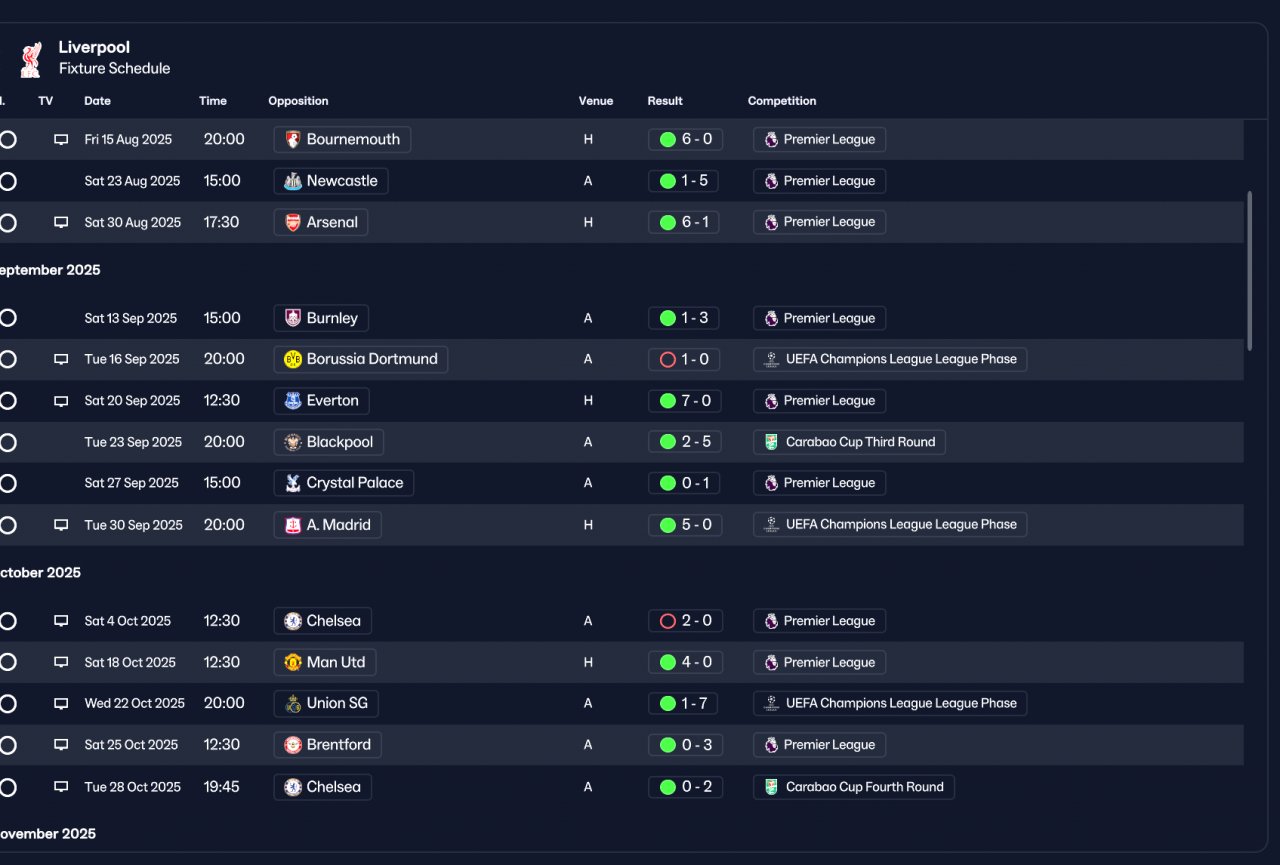Open the A. Madrid opposition button

coord(328,525)
